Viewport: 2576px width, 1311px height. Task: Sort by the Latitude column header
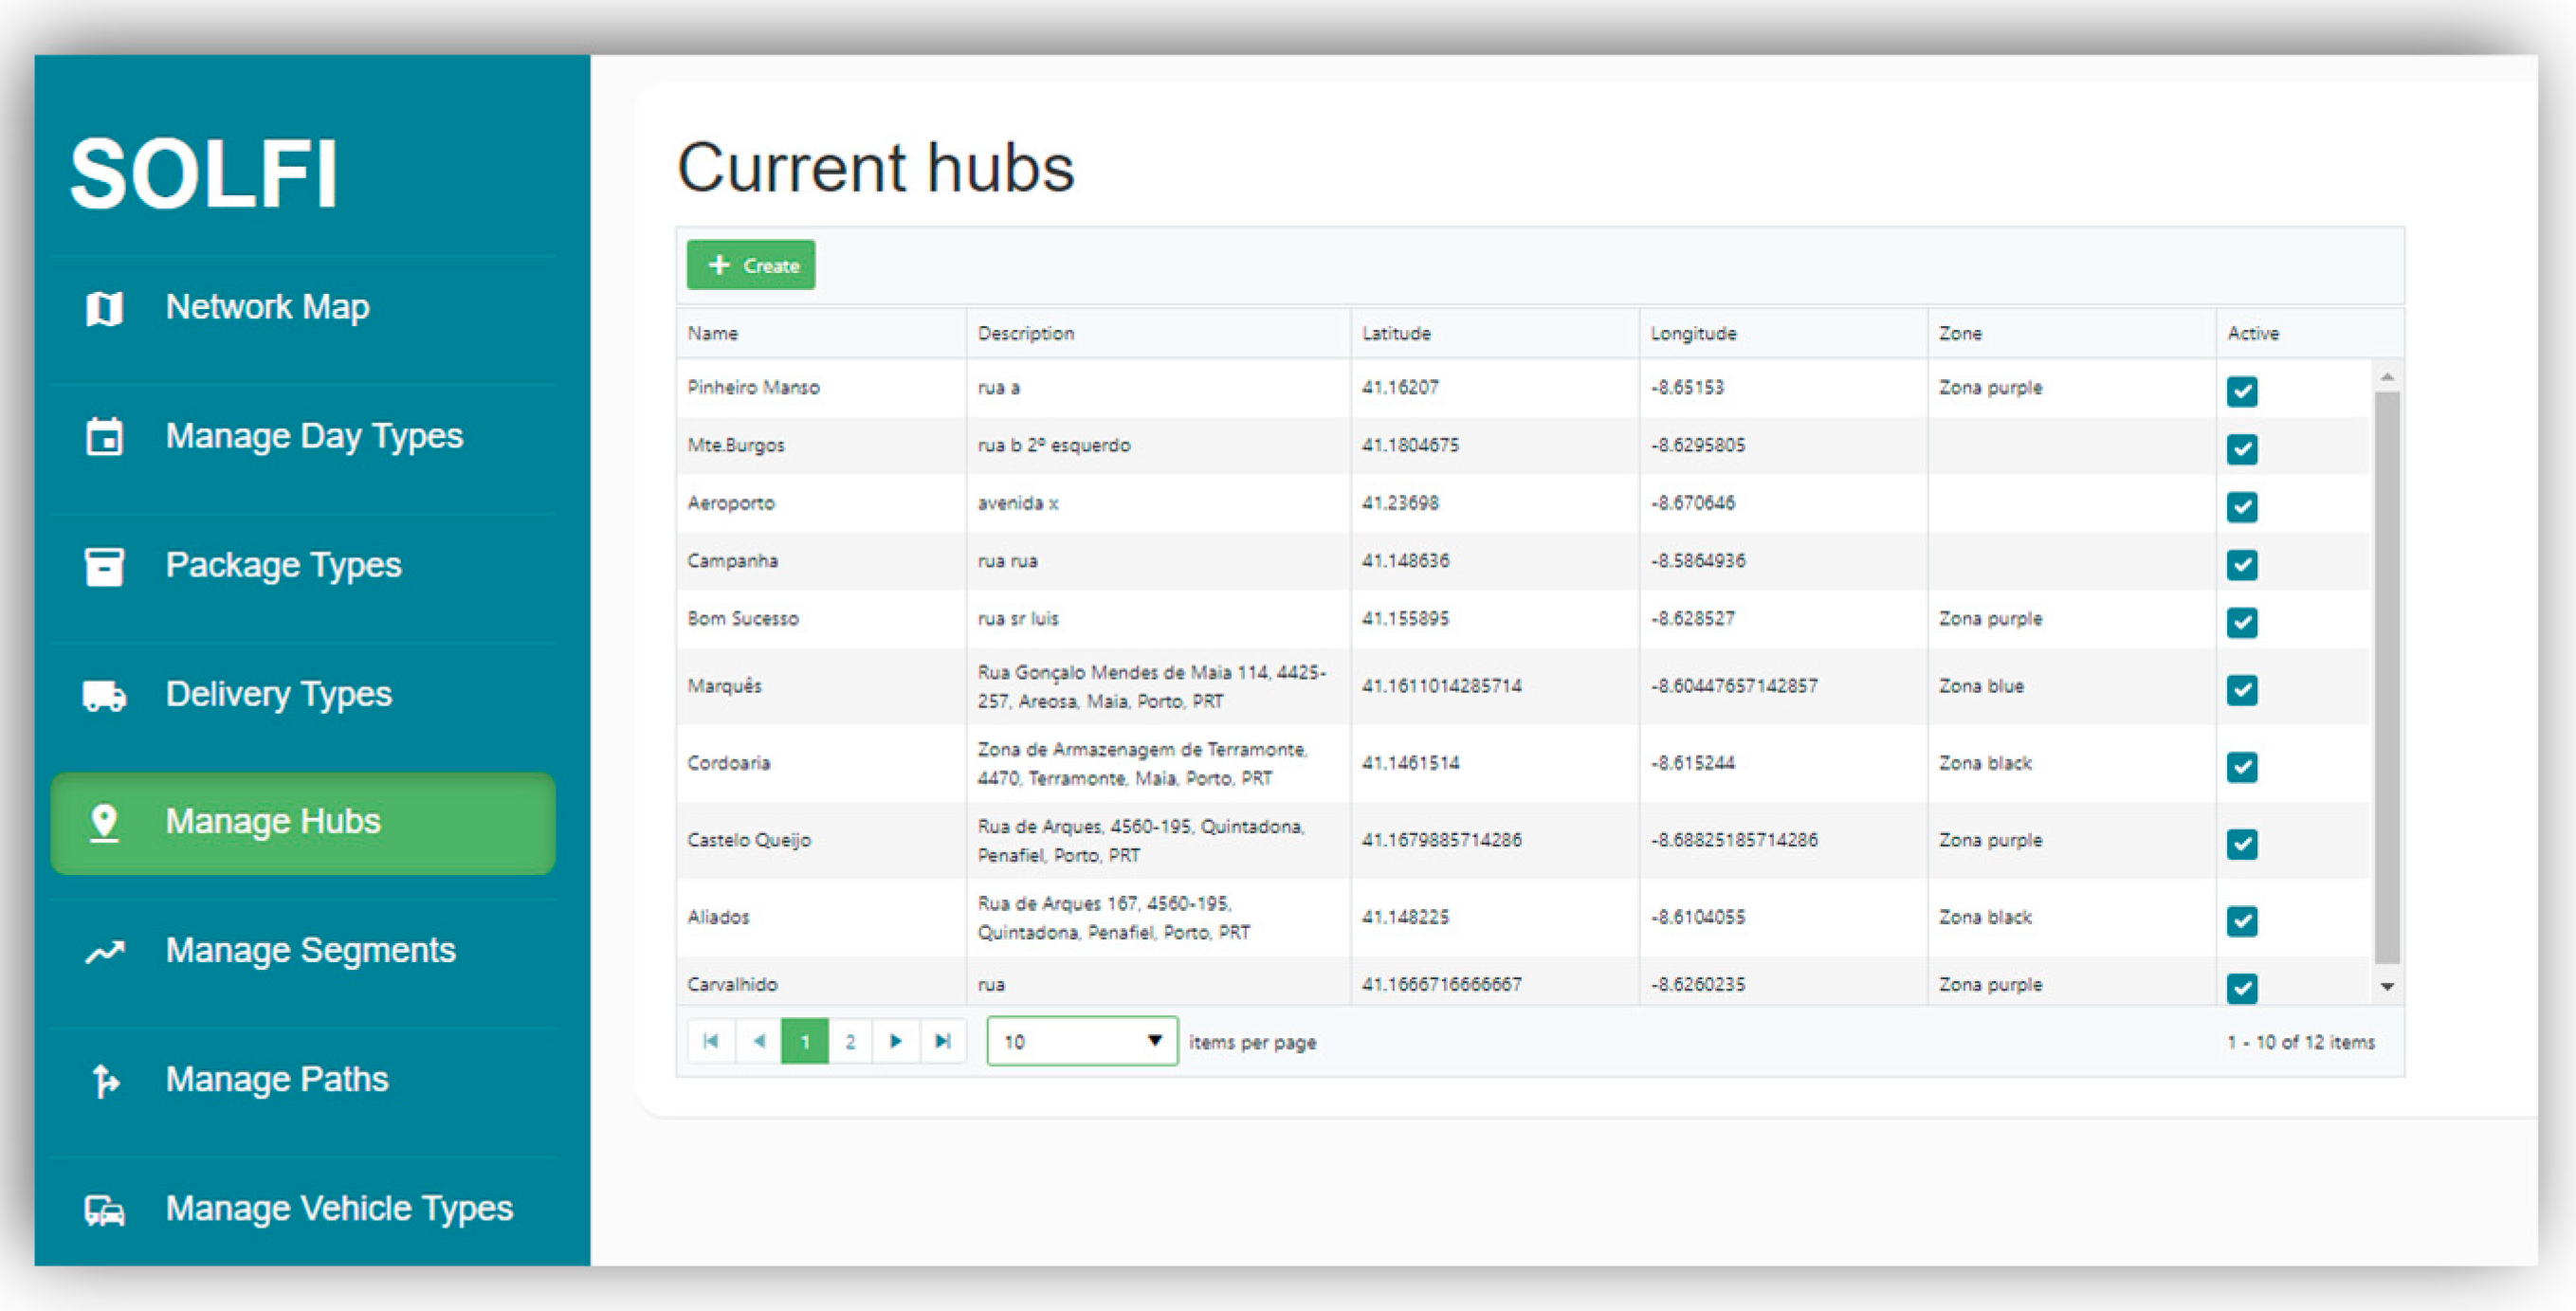(1396, 333)
